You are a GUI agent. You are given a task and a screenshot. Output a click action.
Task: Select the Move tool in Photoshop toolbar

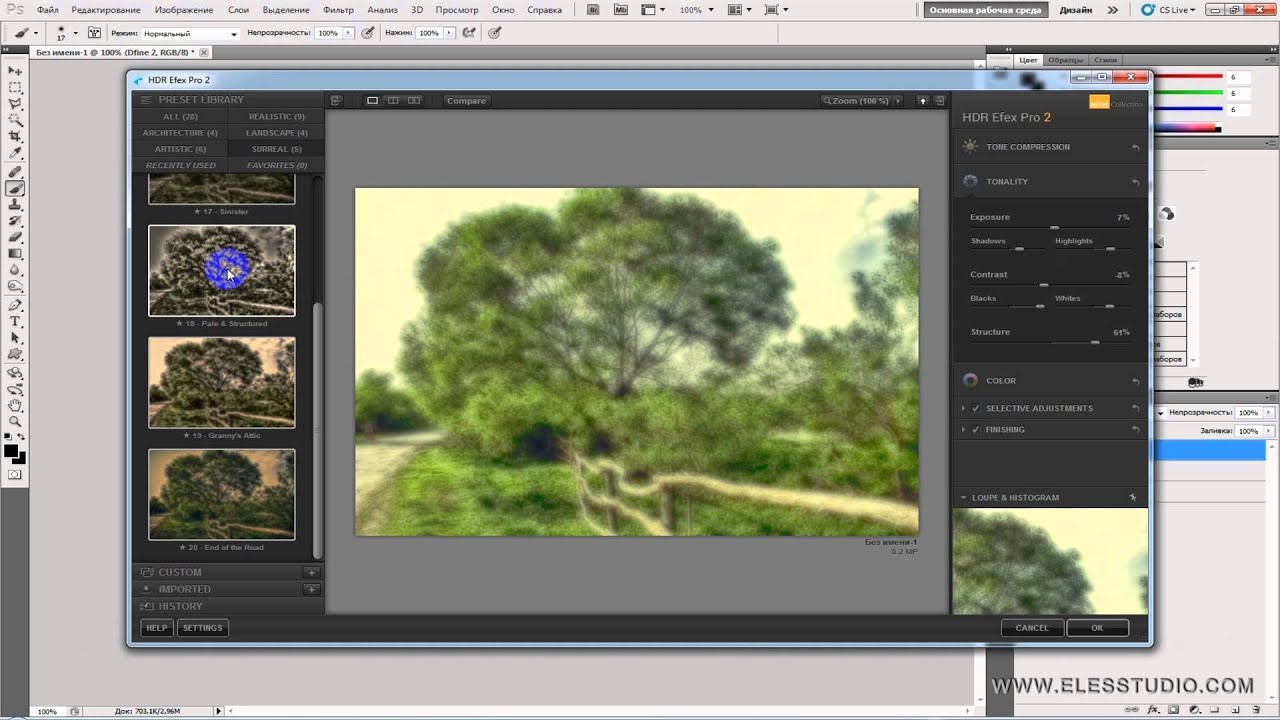15,70
